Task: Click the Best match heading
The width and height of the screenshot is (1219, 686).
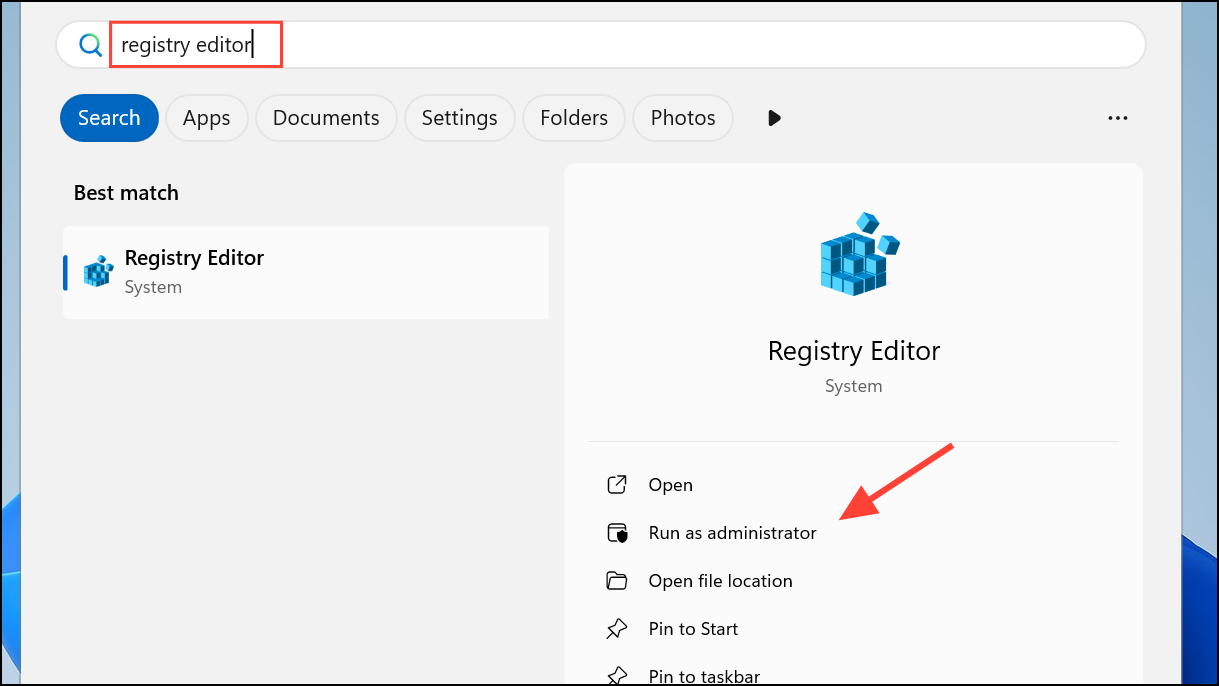Action: click(x=126, y=193)
